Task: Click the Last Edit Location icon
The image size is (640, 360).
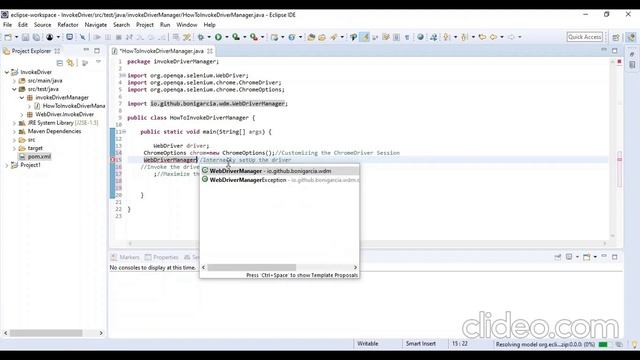Action: point(482,37)
